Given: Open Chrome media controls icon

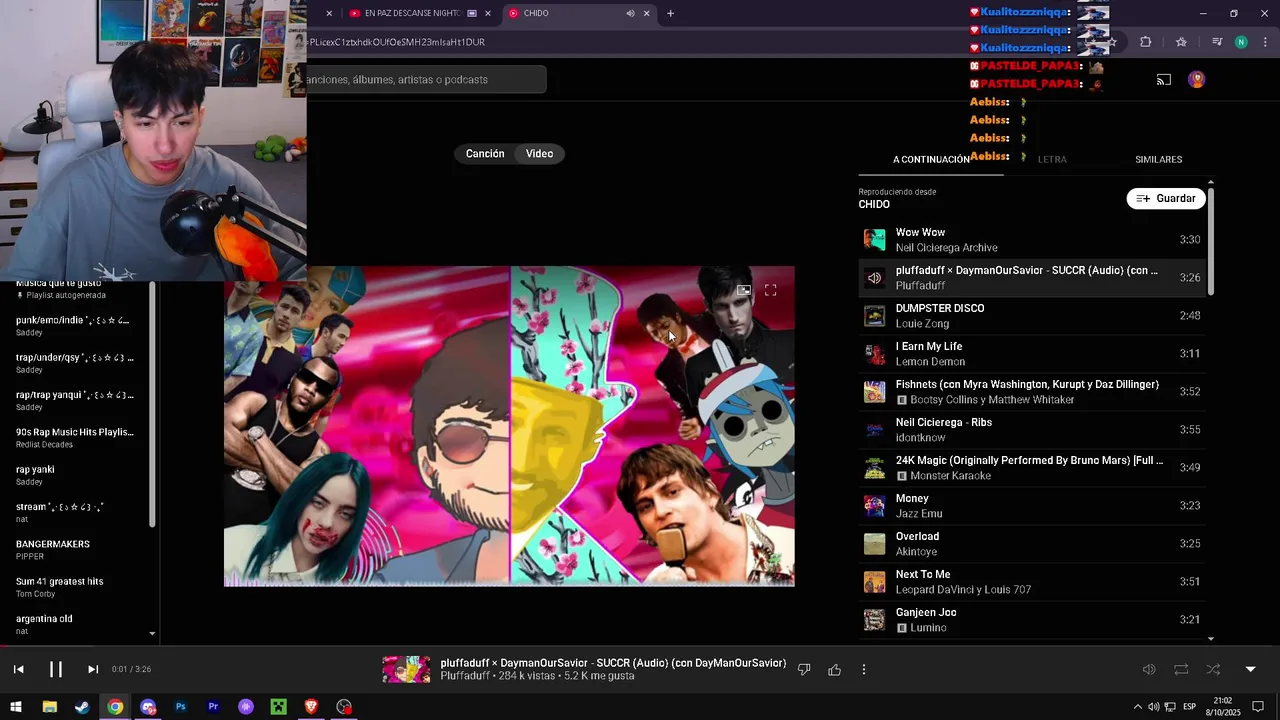Looking at the screenshot, I should [1216, 42].
